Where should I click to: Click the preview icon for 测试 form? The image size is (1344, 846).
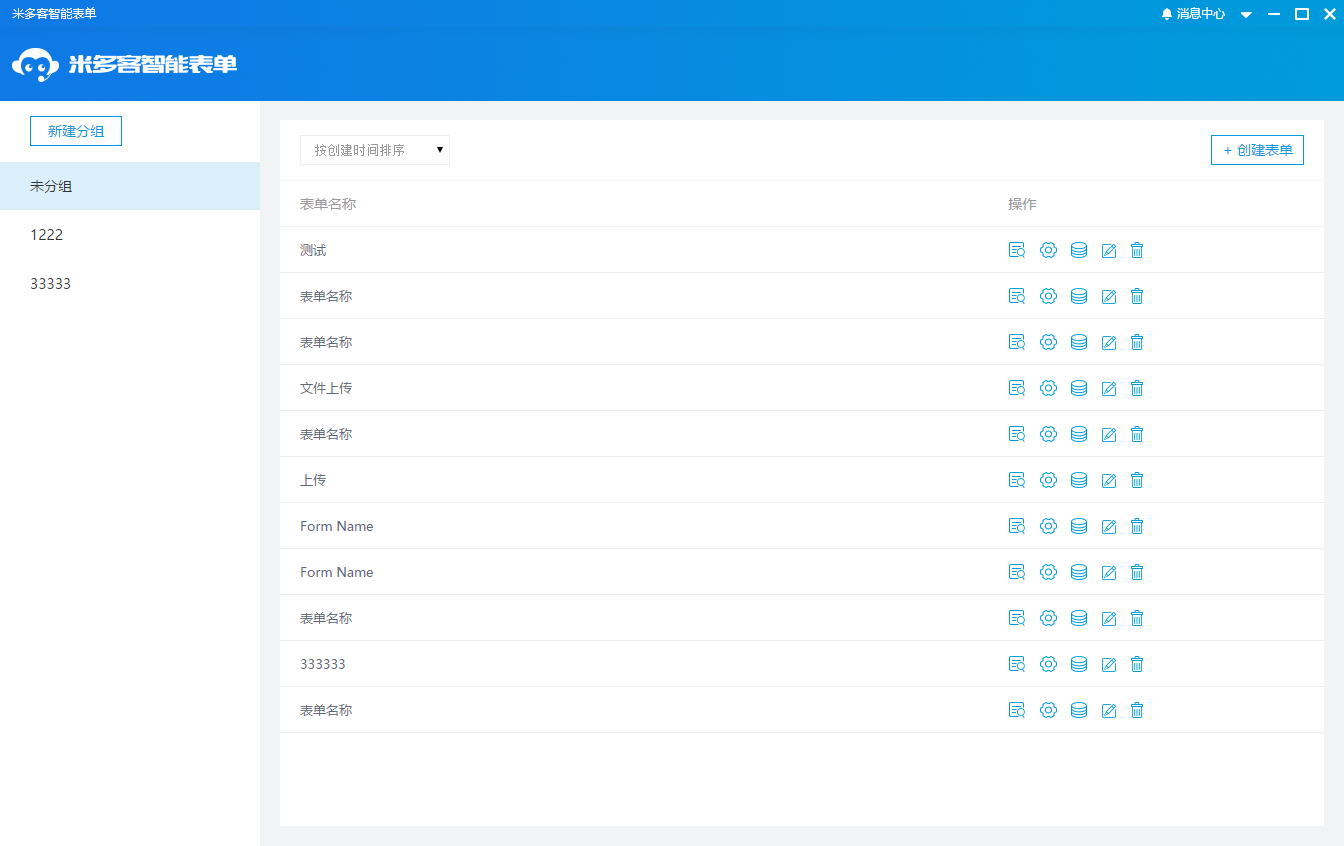[x=1017, y=250]
